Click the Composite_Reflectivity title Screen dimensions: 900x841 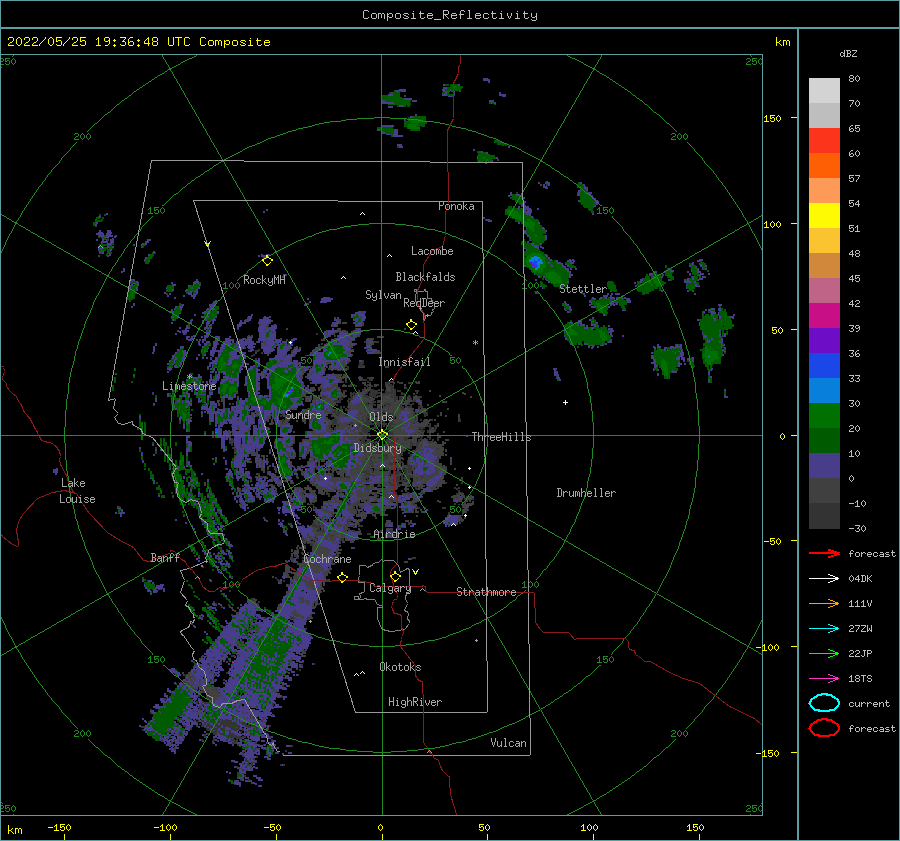pos(449,15)
